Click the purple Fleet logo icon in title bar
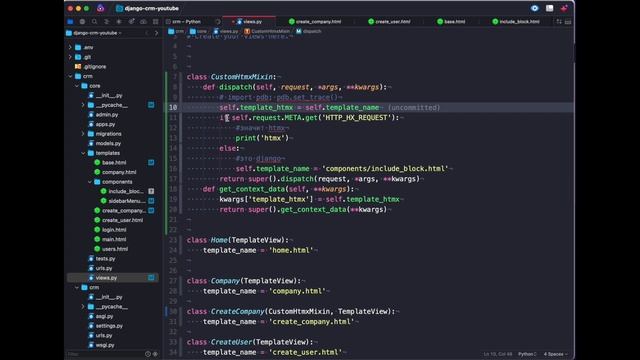 [x=101, y=8]
